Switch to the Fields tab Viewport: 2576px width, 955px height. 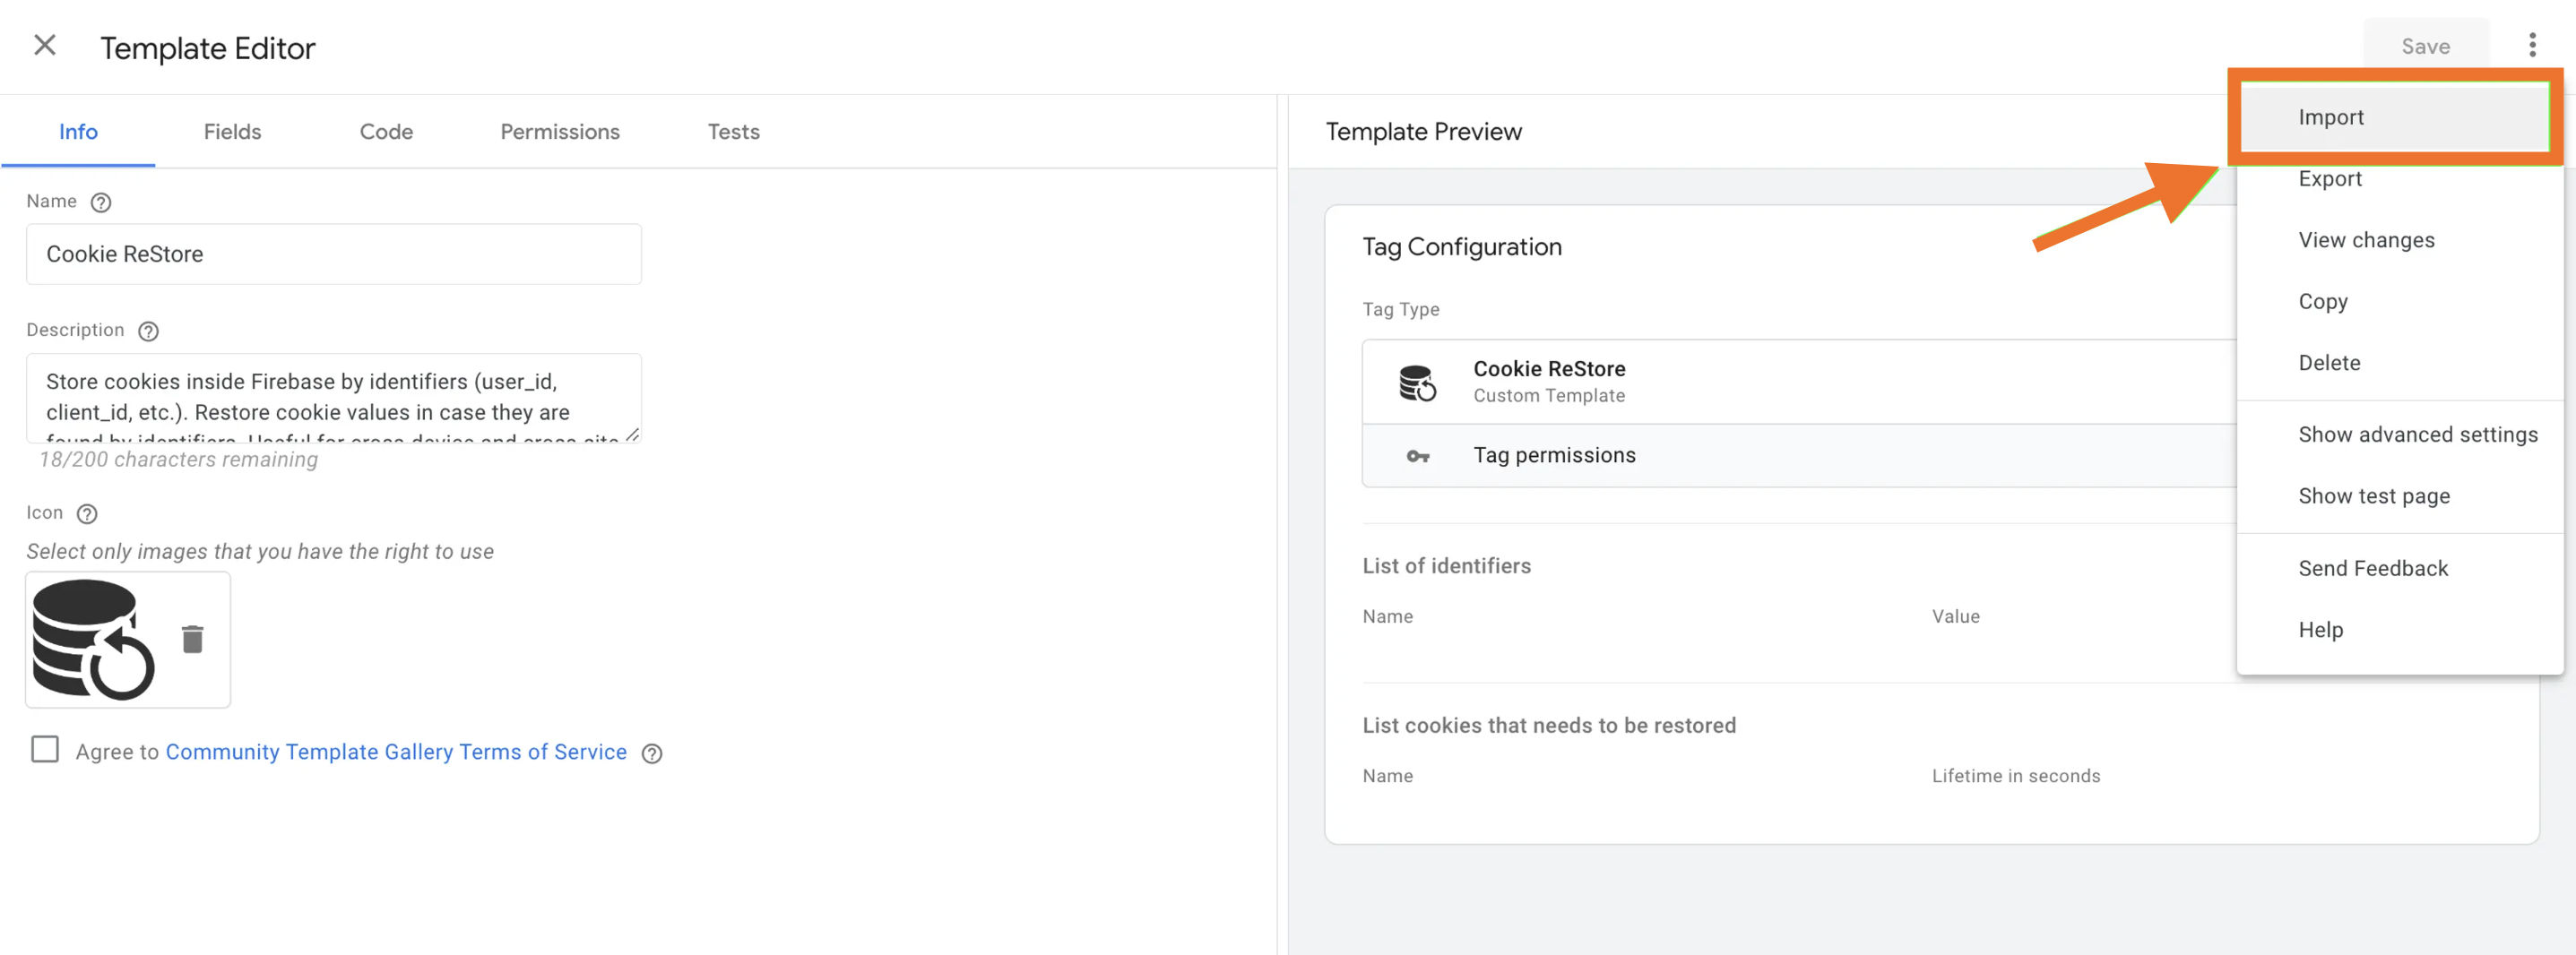232,132
